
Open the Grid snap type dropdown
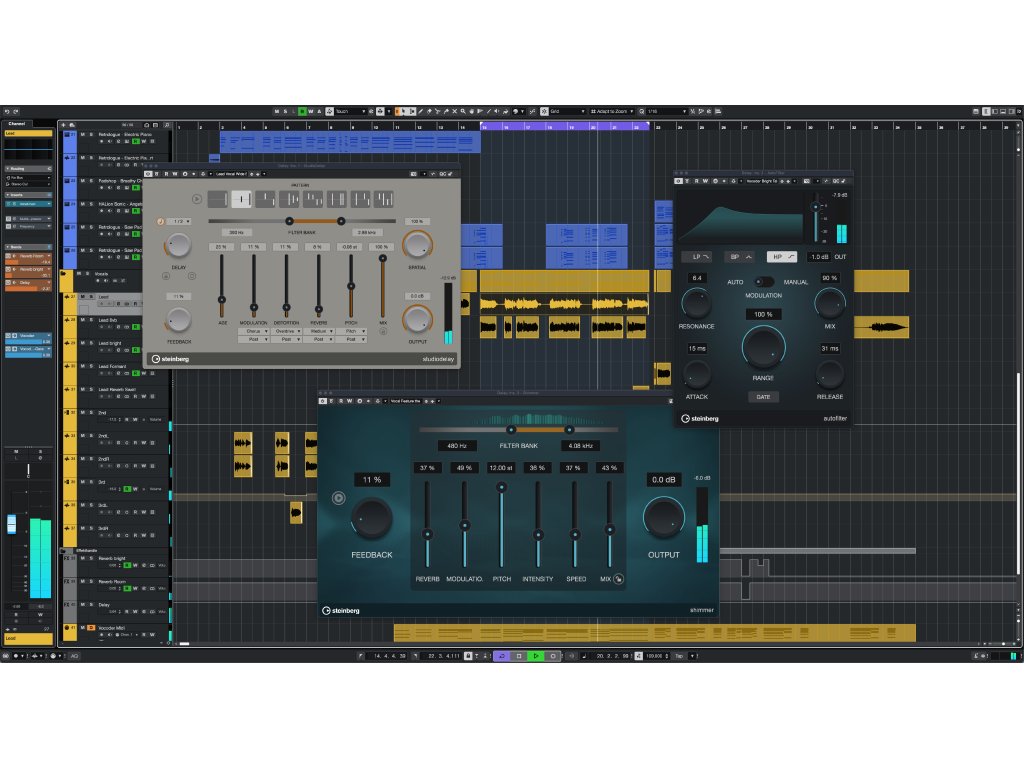click(567, 111)
